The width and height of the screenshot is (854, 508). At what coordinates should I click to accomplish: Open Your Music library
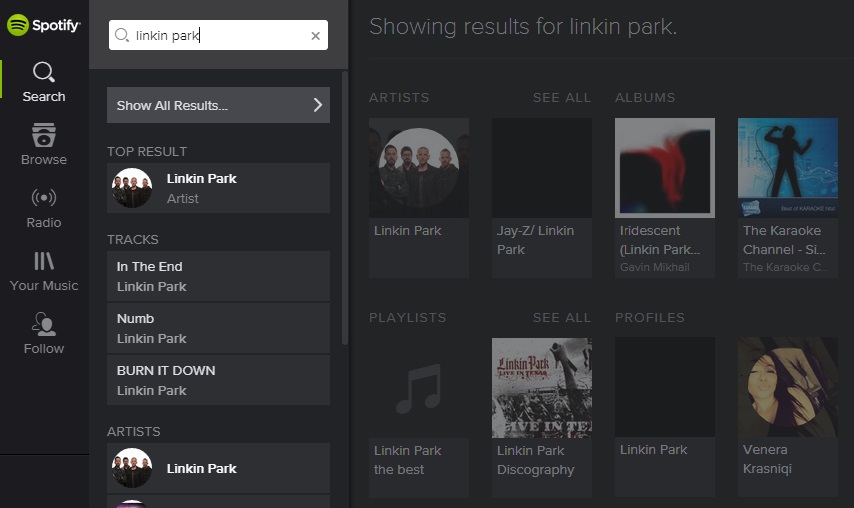coord(44,271)
